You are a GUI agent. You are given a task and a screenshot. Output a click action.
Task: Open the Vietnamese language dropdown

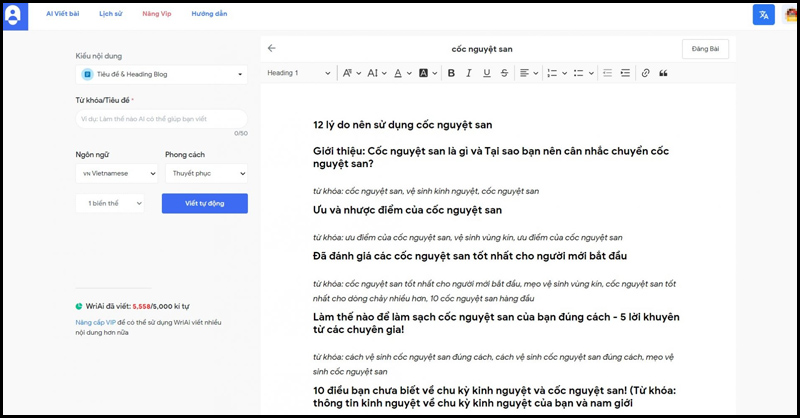coord(117,174)
